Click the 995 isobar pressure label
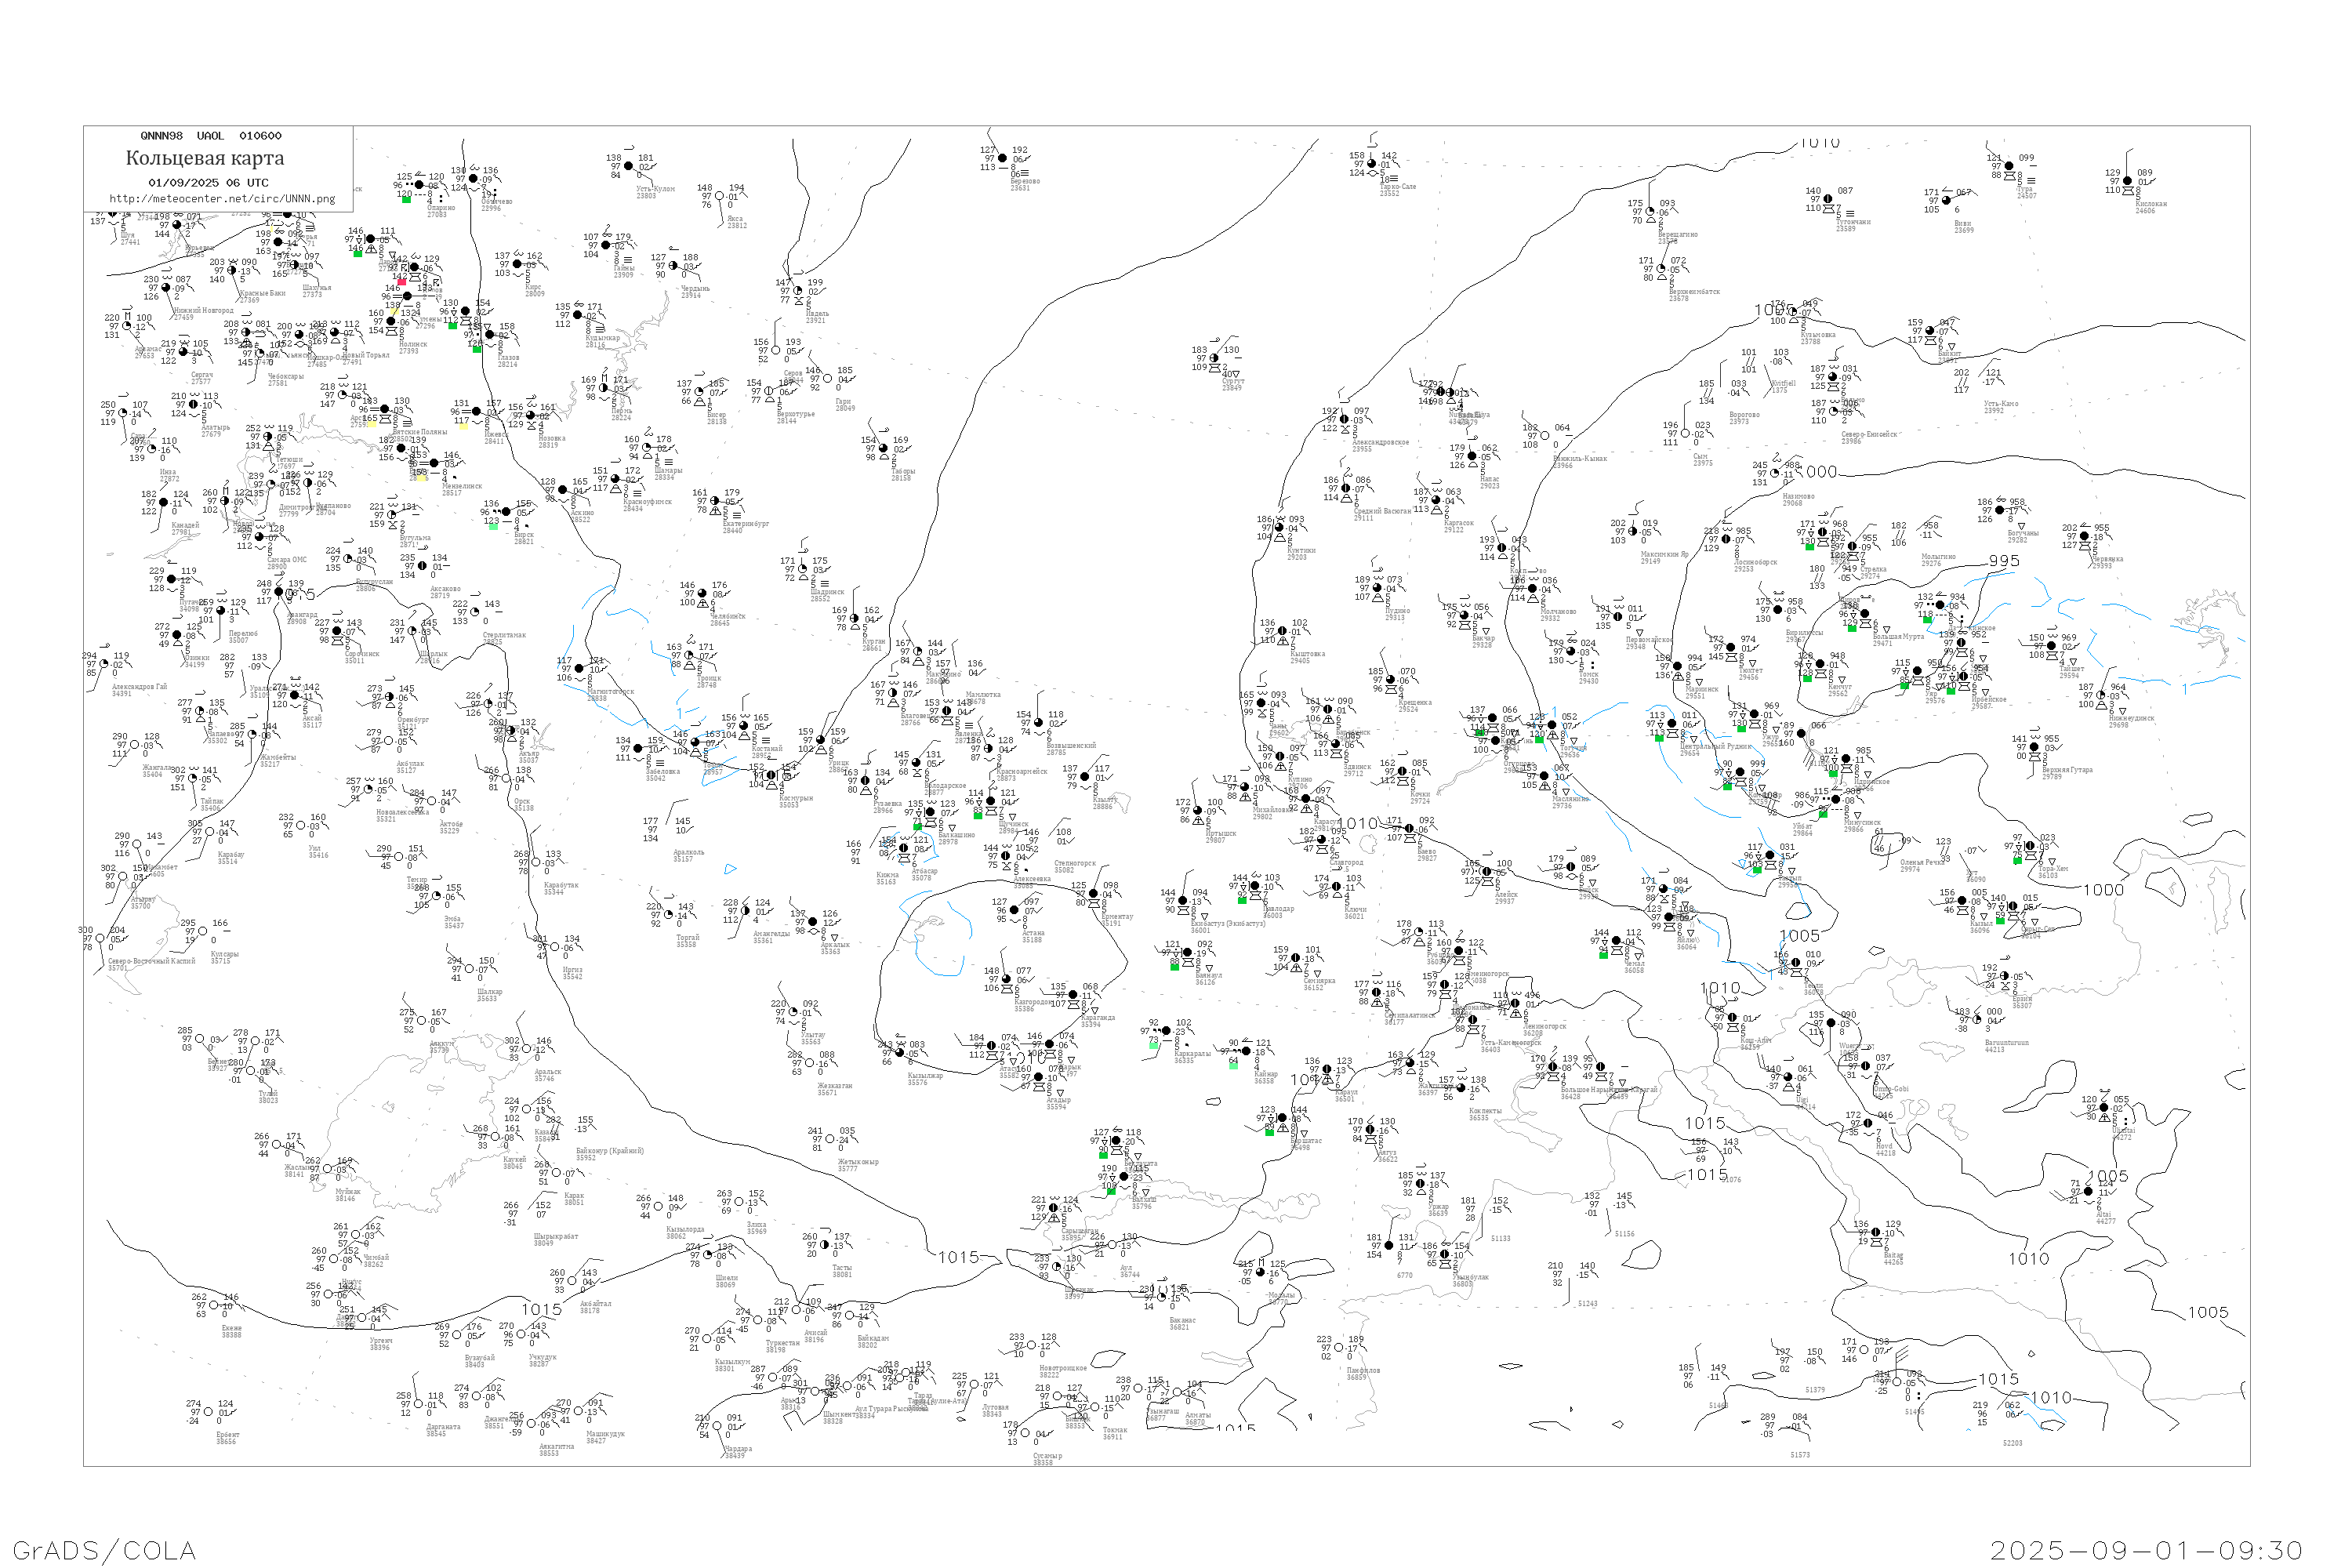The width and height of the screenshot is (2352, 1568). (x=2003, y=561)
